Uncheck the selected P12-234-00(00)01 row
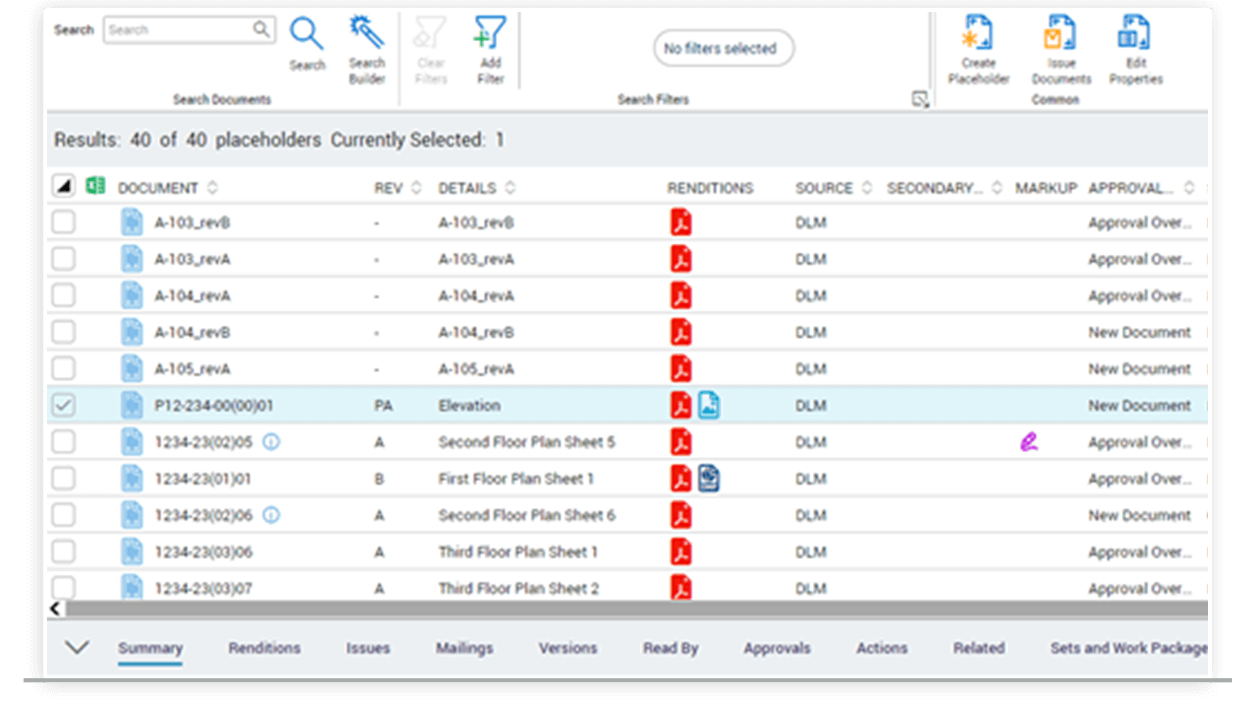This screenshot has height=713, width=1251. [x=63, y=405]
